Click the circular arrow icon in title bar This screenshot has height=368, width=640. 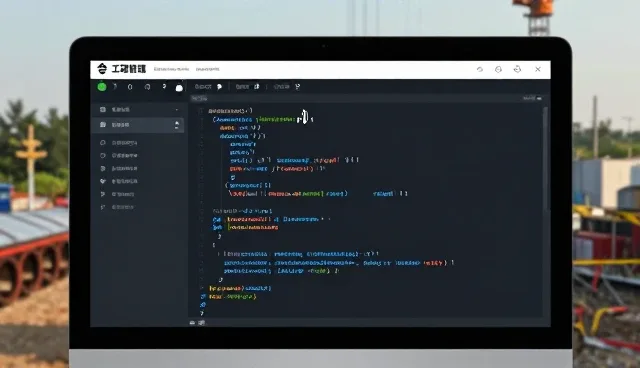point(480,69)
